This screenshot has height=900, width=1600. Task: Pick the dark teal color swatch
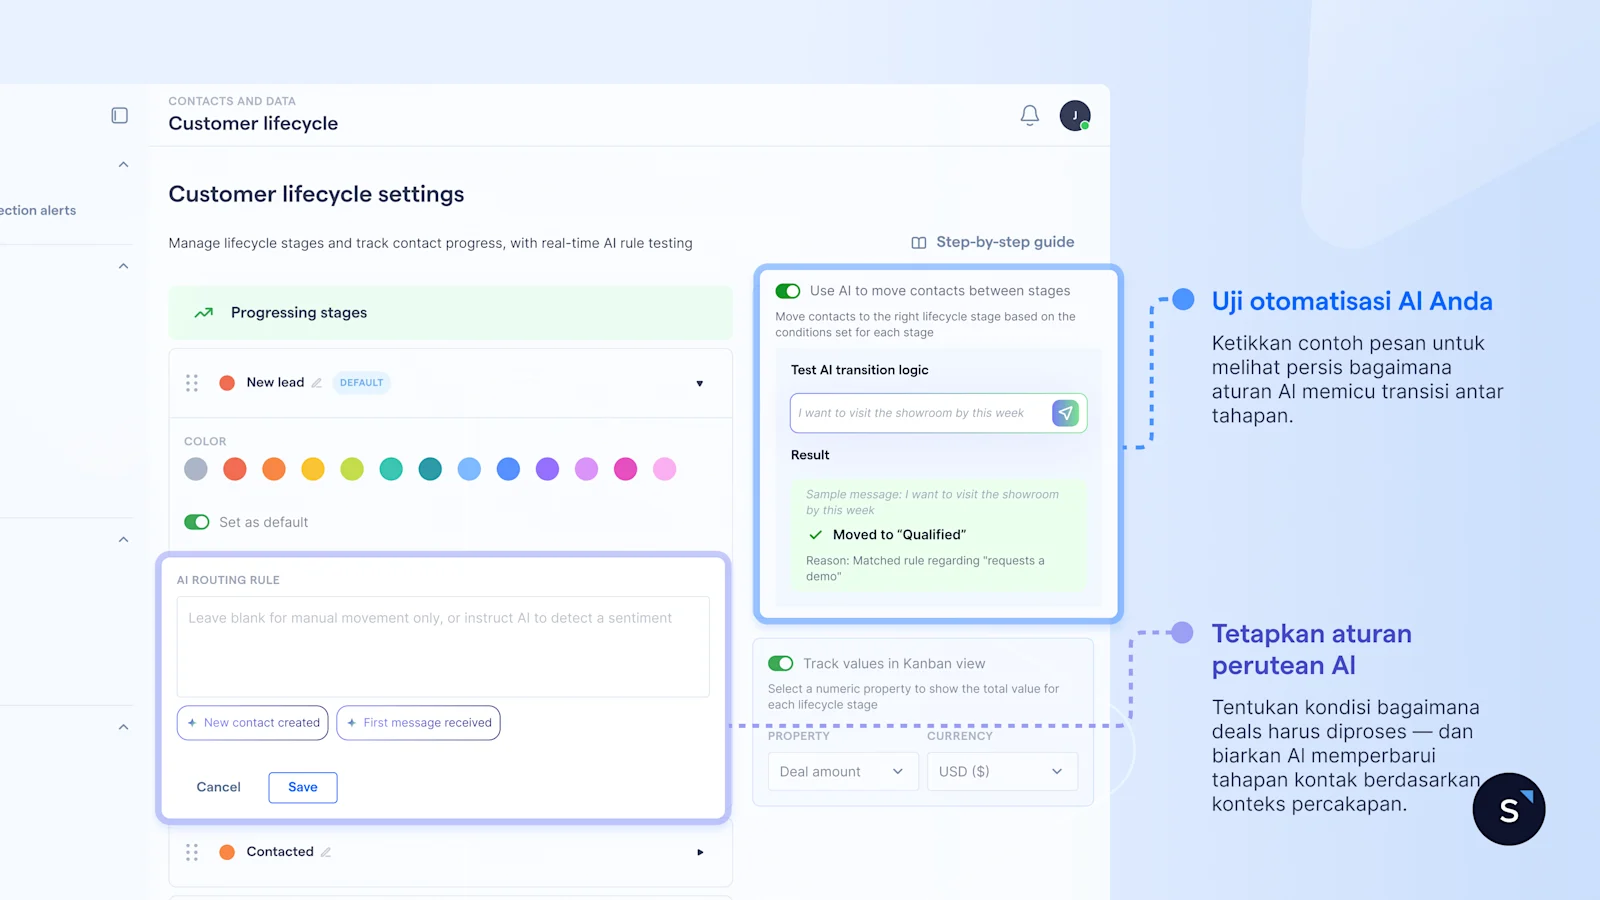pos(430,469)
